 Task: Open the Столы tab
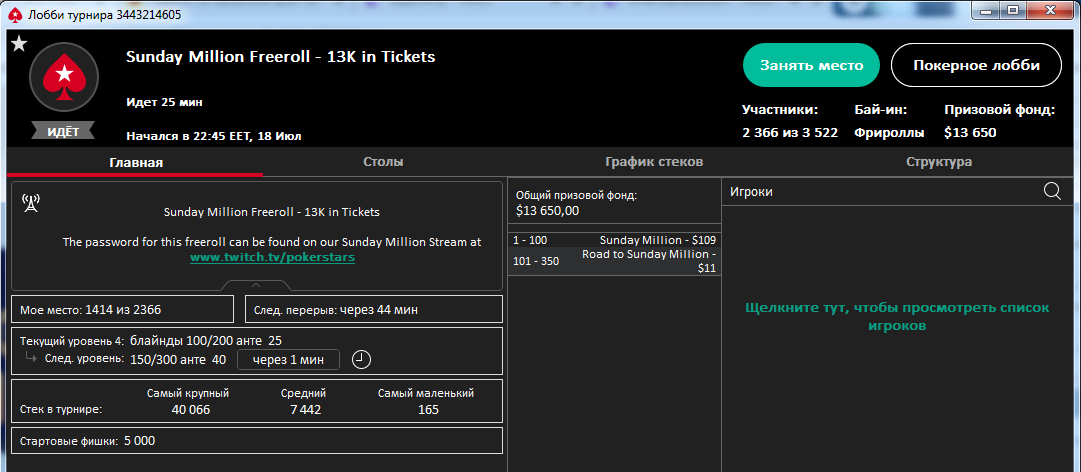(383, 162)
